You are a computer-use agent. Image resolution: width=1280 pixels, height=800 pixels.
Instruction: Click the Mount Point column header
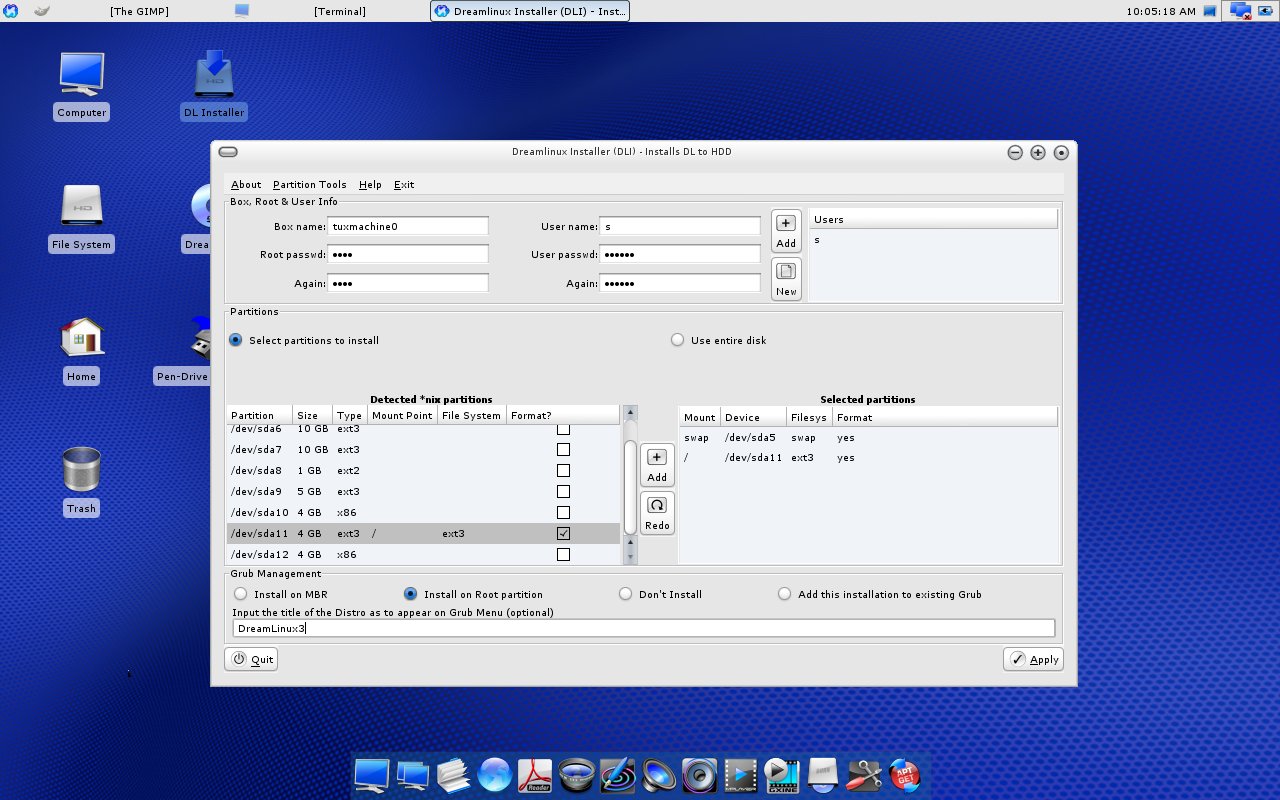(402, 416)
